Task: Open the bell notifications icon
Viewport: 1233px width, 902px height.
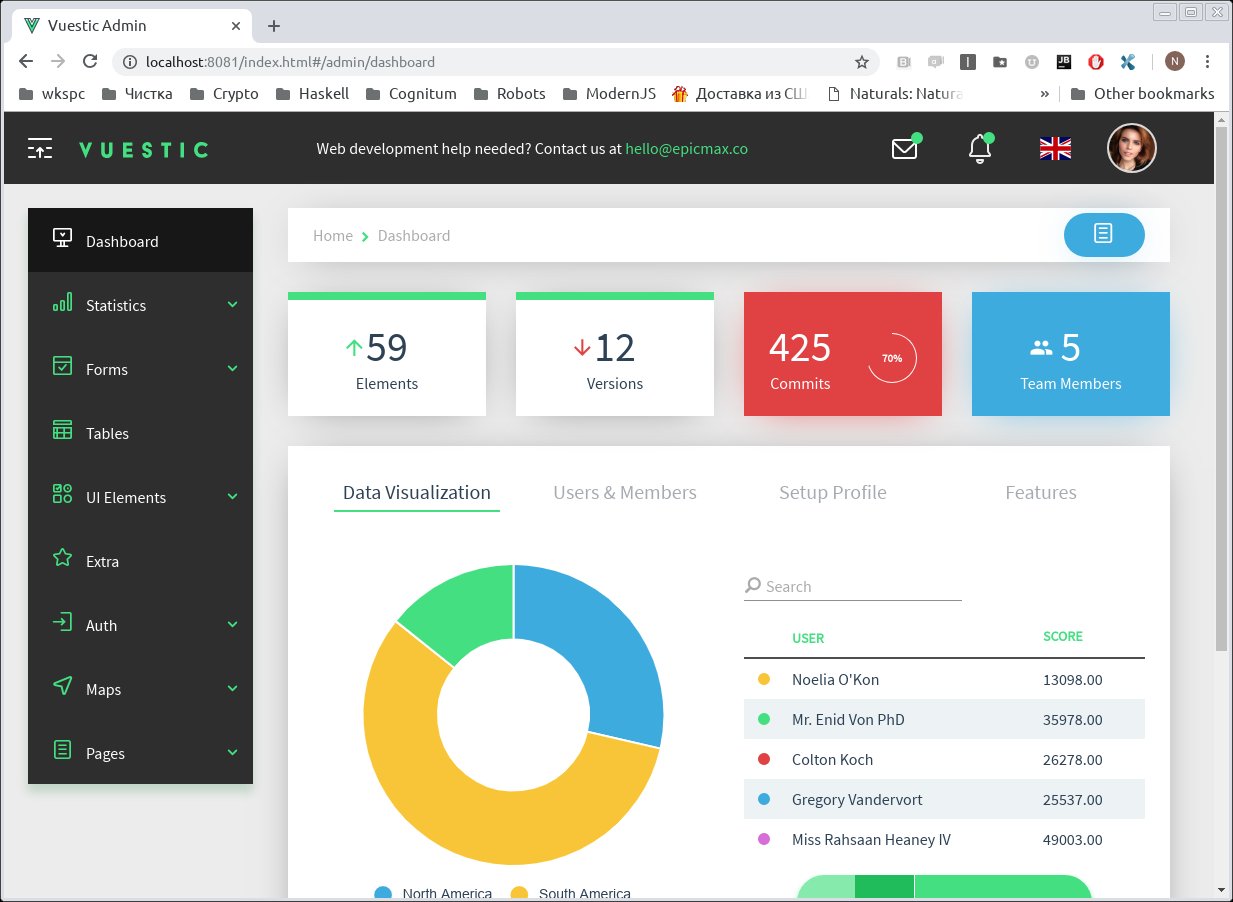Action: point(980,149)
